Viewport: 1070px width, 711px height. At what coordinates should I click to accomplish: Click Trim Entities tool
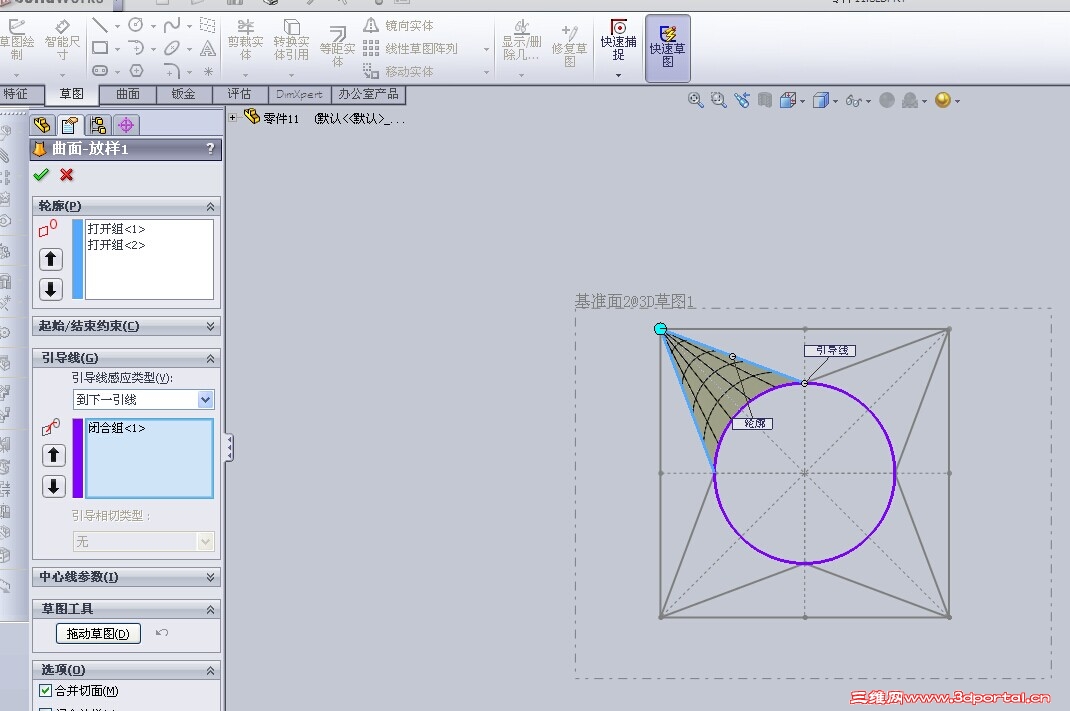click(x=246, y=41)
